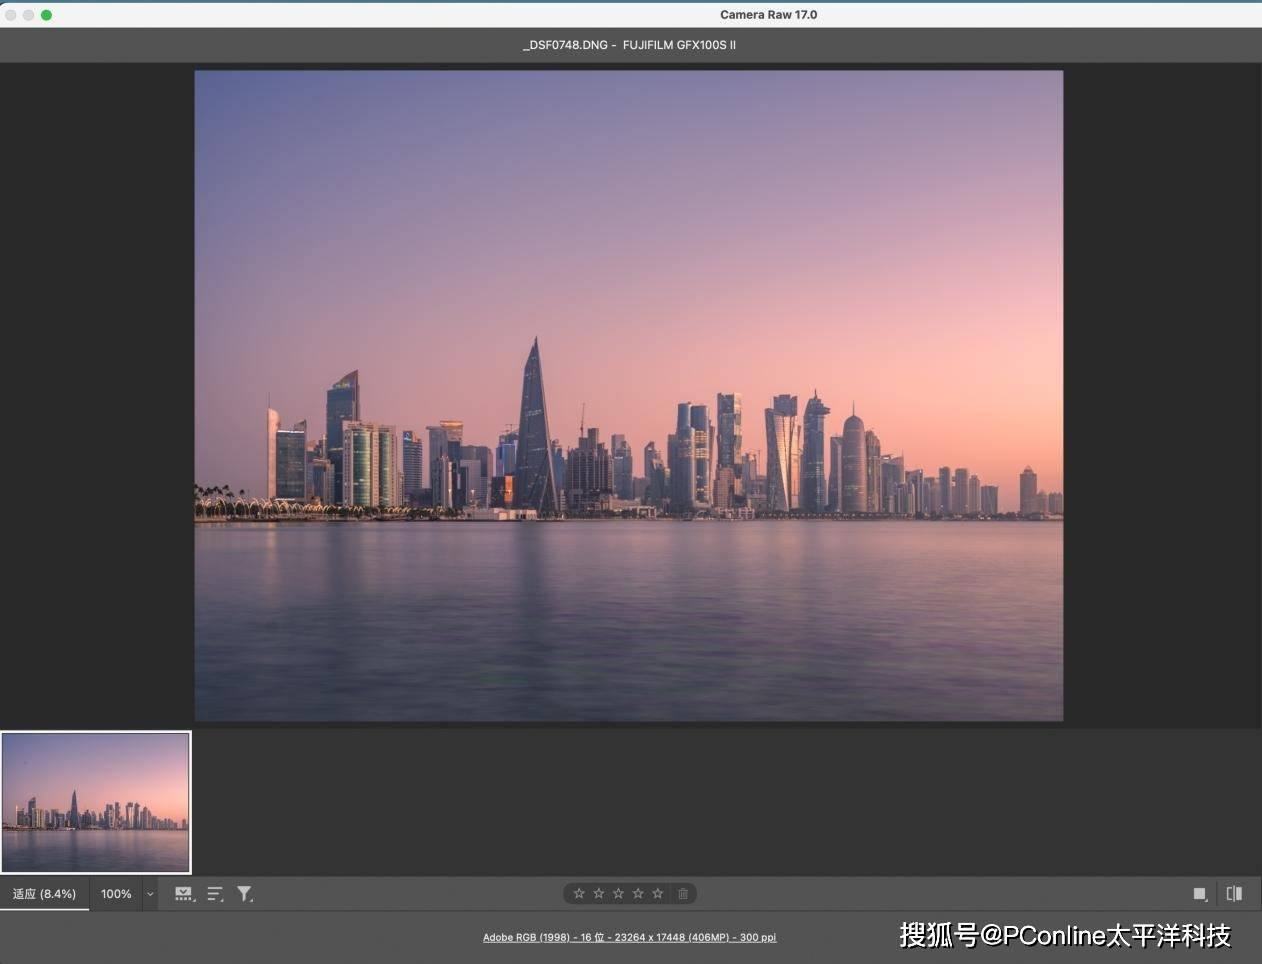
Task: Click the trash icon to mark for deletion
Action: coord(683,894)
